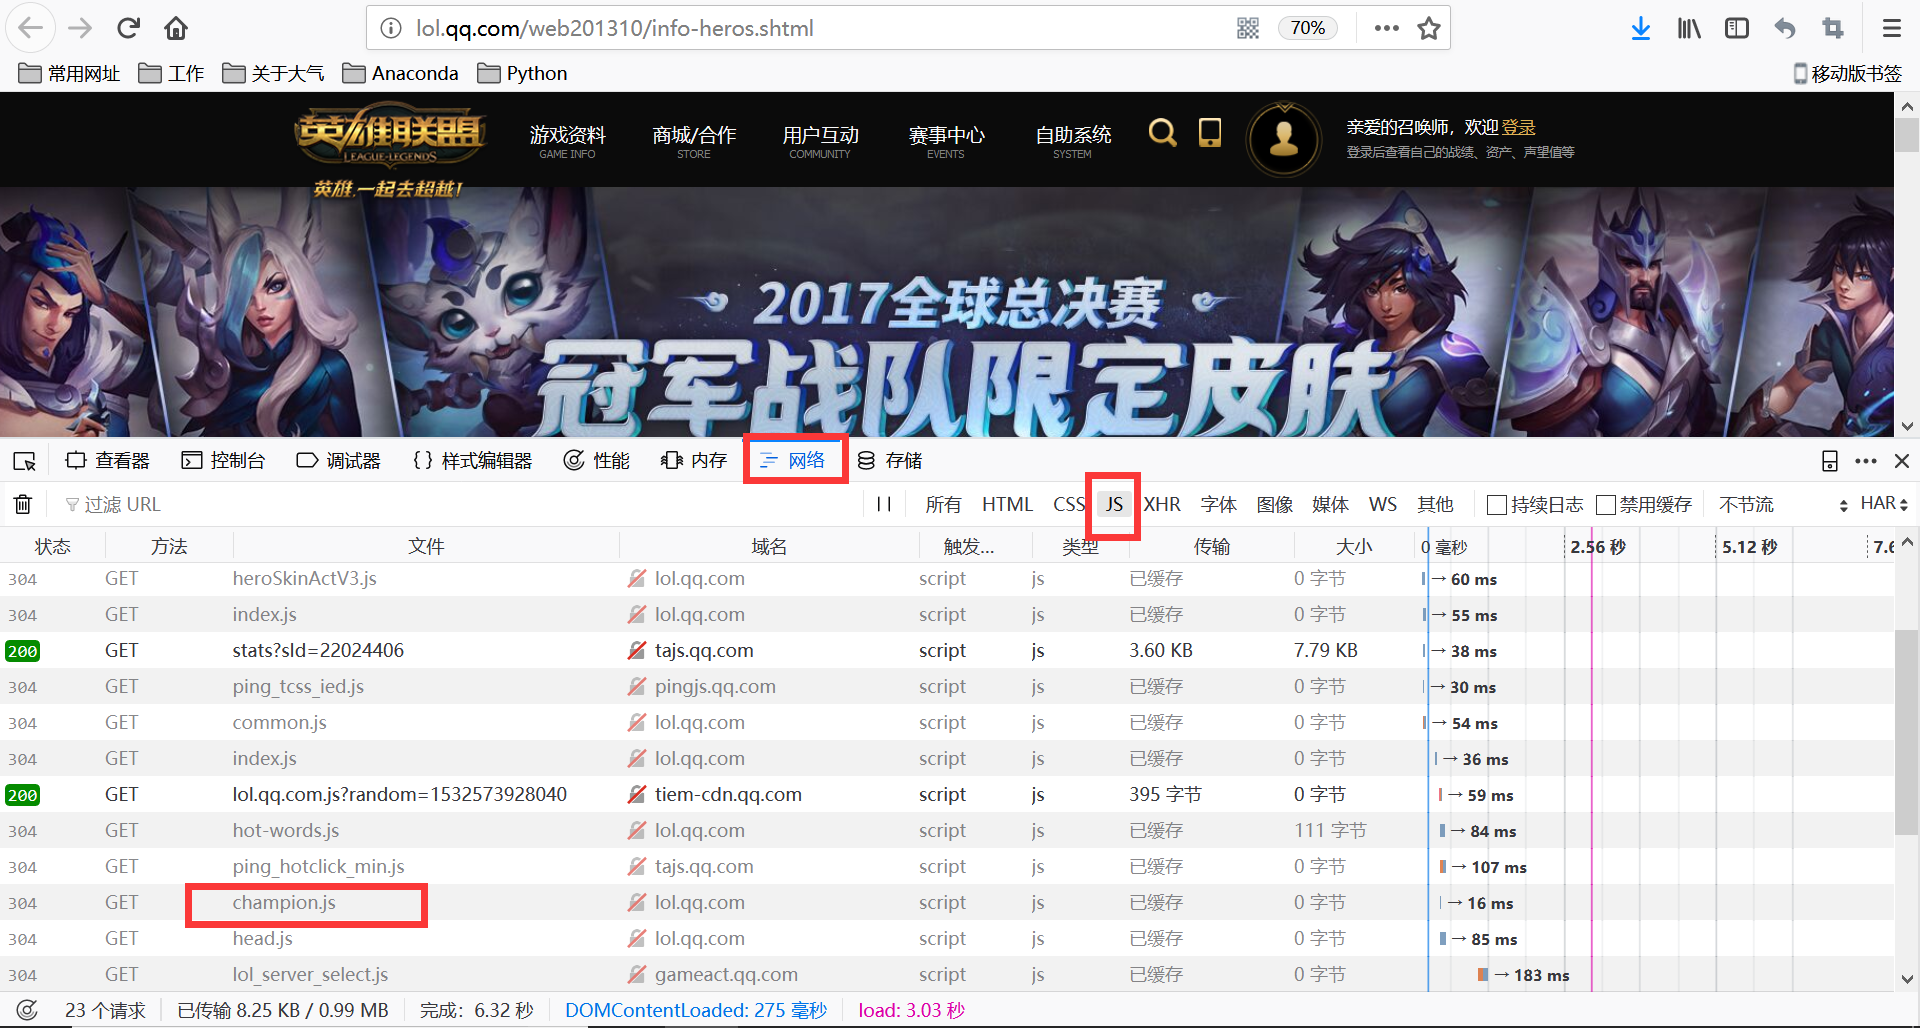Show 所有 all request types
1920x1028 pixels.
(943, 504)
